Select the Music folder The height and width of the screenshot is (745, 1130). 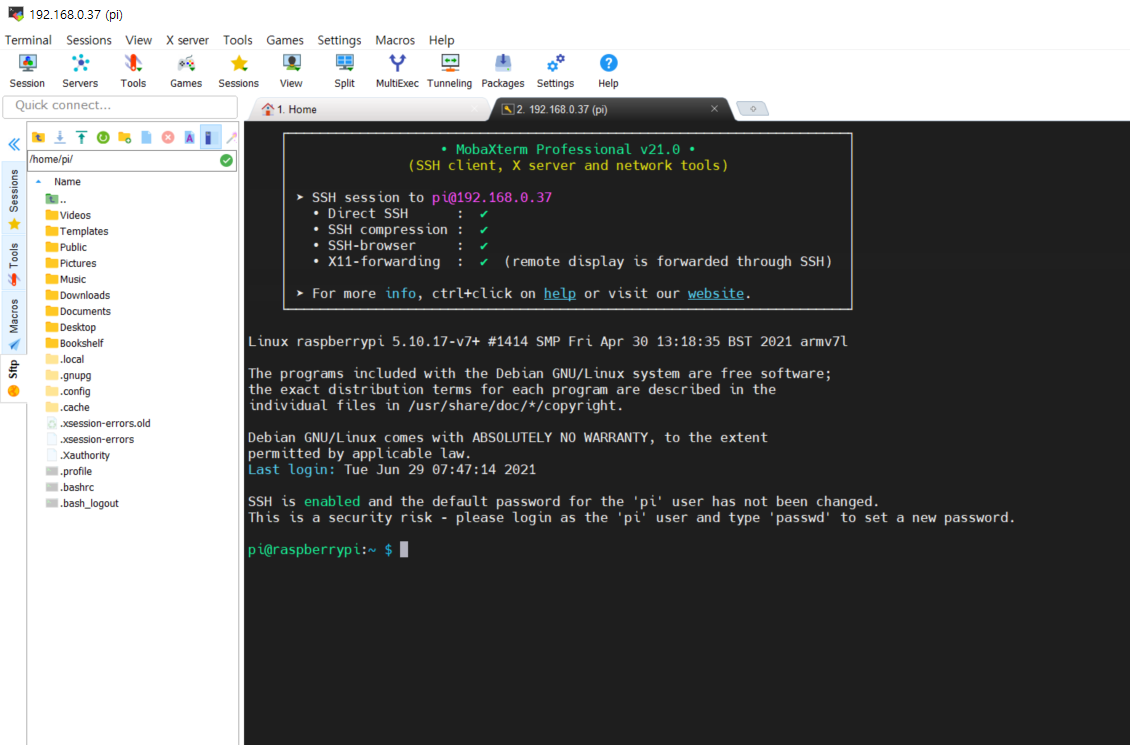click(66, 280)
